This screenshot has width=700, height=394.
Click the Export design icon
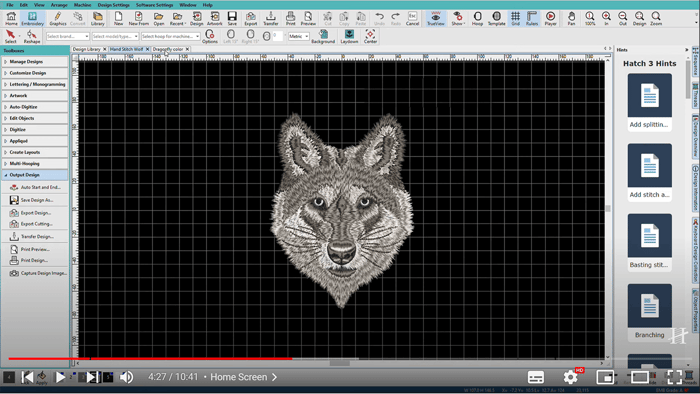tap(250, 18)
